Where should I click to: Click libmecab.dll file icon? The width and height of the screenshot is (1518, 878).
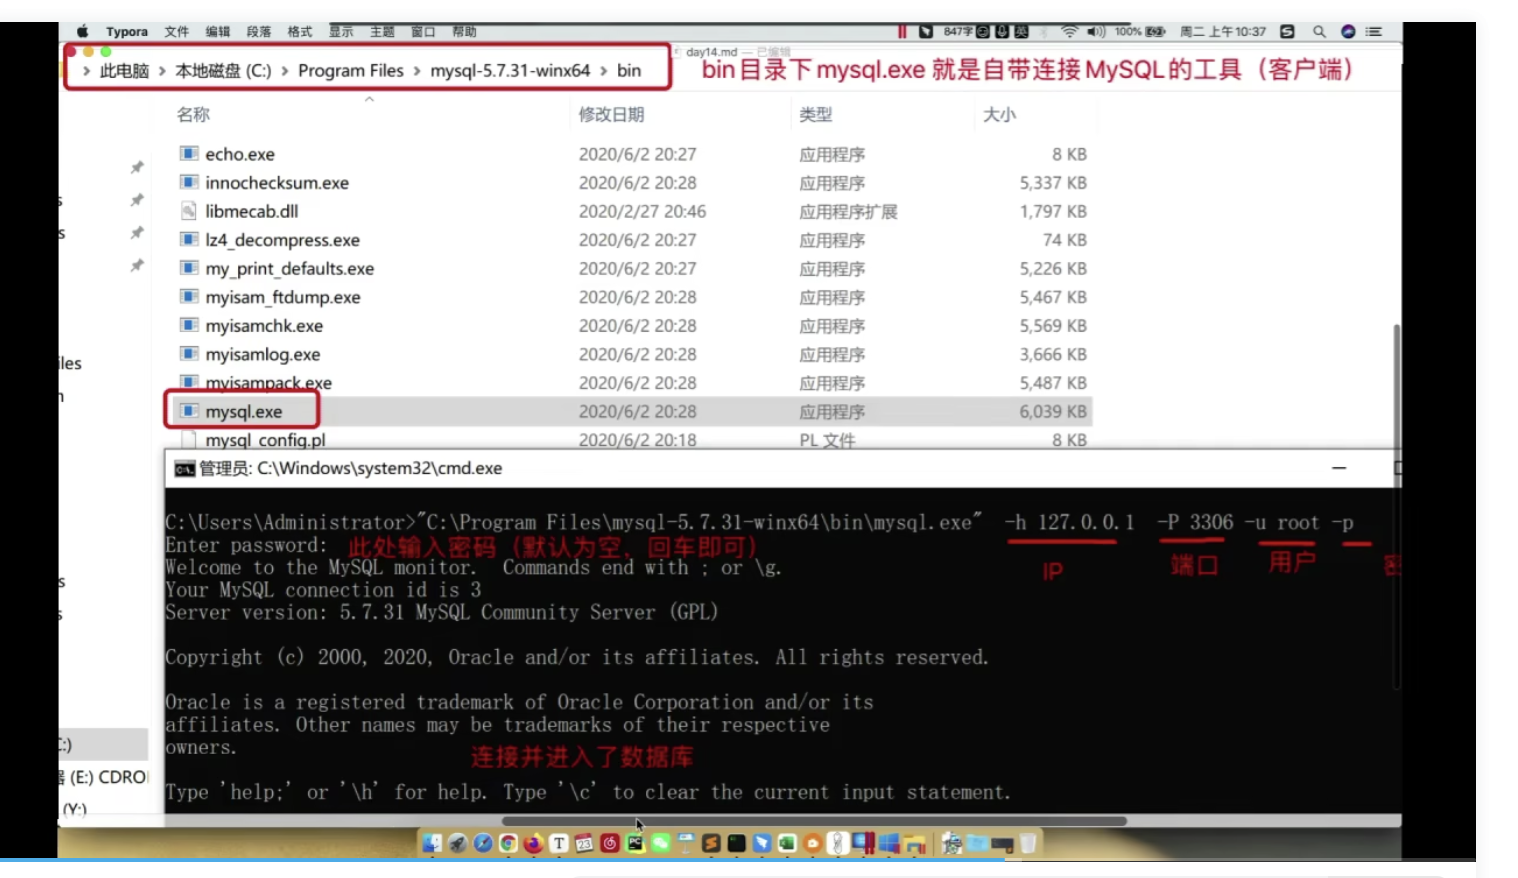pyautogui.click(x=189, y=211)
